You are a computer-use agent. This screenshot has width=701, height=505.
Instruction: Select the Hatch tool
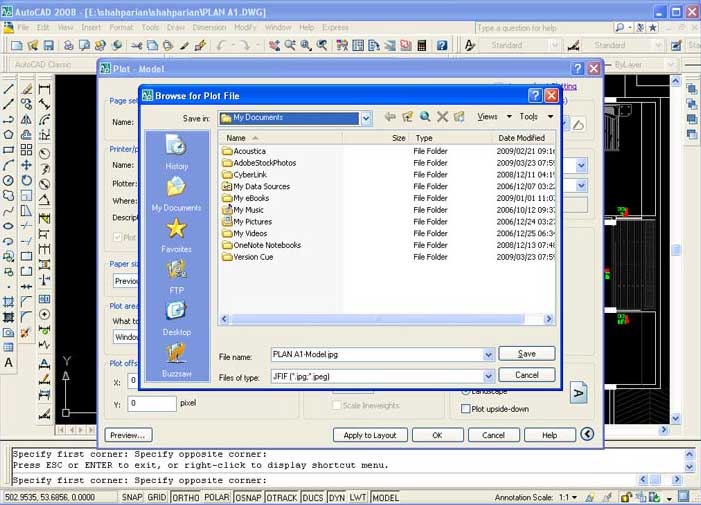click(x=8, y=317)
